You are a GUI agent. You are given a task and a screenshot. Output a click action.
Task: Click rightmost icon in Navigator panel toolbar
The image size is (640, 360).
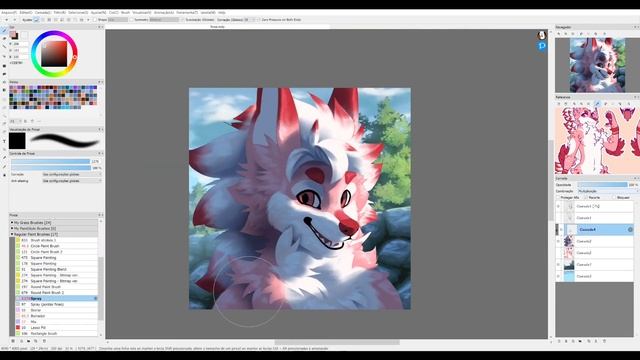pyautogui.click(x=604, y=33)
